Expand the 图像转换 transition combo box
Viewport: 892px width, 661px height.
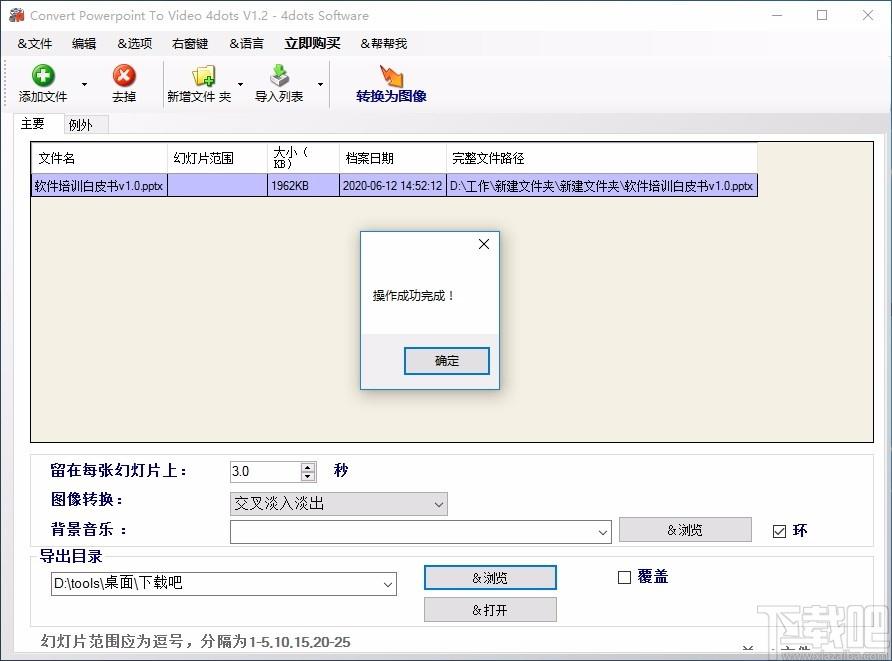coord(439,504)
